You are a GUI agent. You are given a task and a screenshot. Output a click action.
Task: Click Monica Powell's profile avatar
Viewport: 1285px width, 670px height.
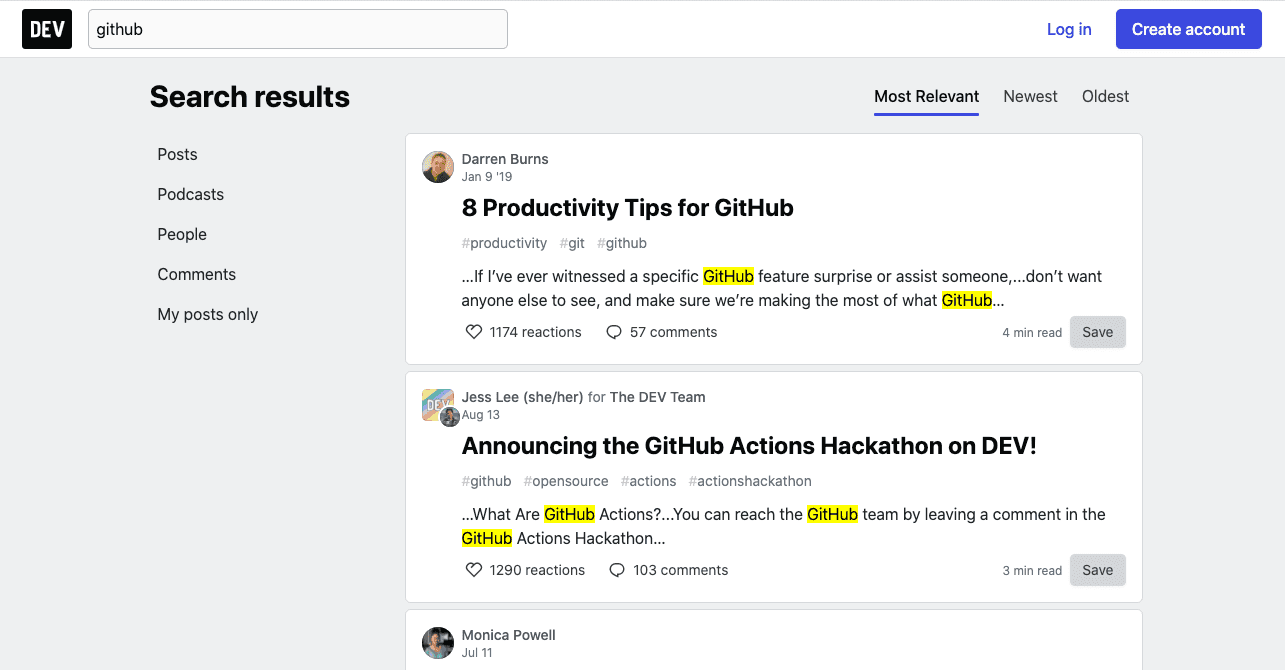438,643
